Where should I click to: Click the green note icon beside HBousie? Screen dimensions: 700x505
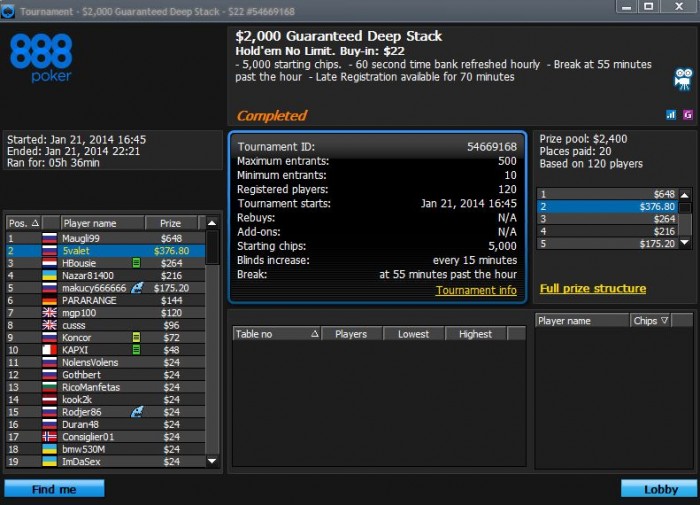(137, 263)
